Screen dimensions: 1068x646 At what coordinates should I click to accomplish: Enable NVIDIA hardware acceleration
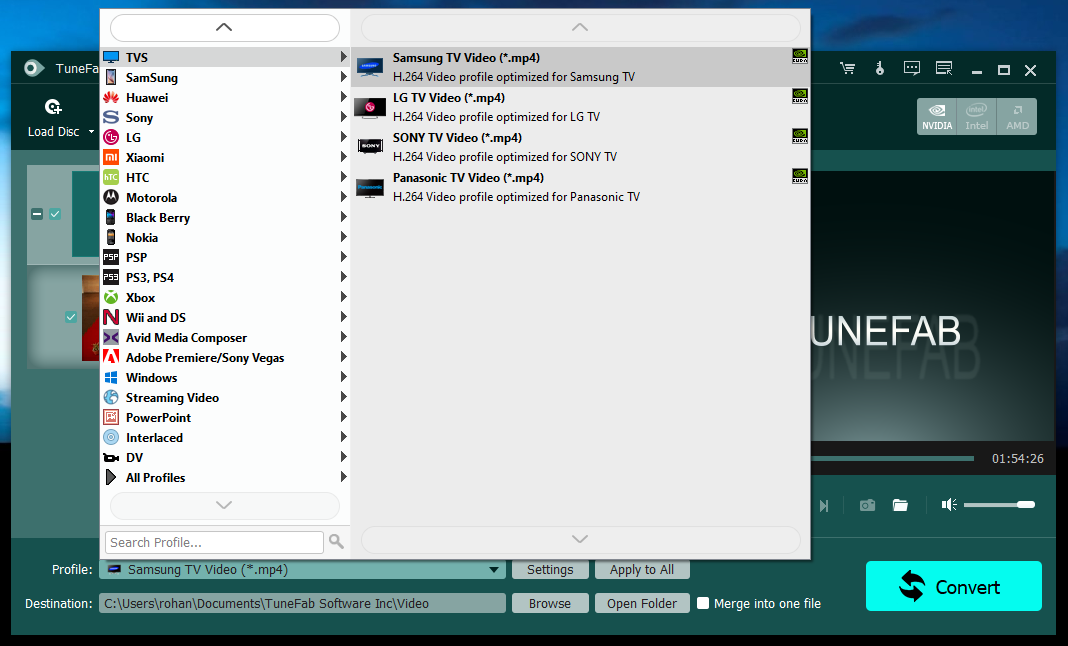(x=937, y=116)
